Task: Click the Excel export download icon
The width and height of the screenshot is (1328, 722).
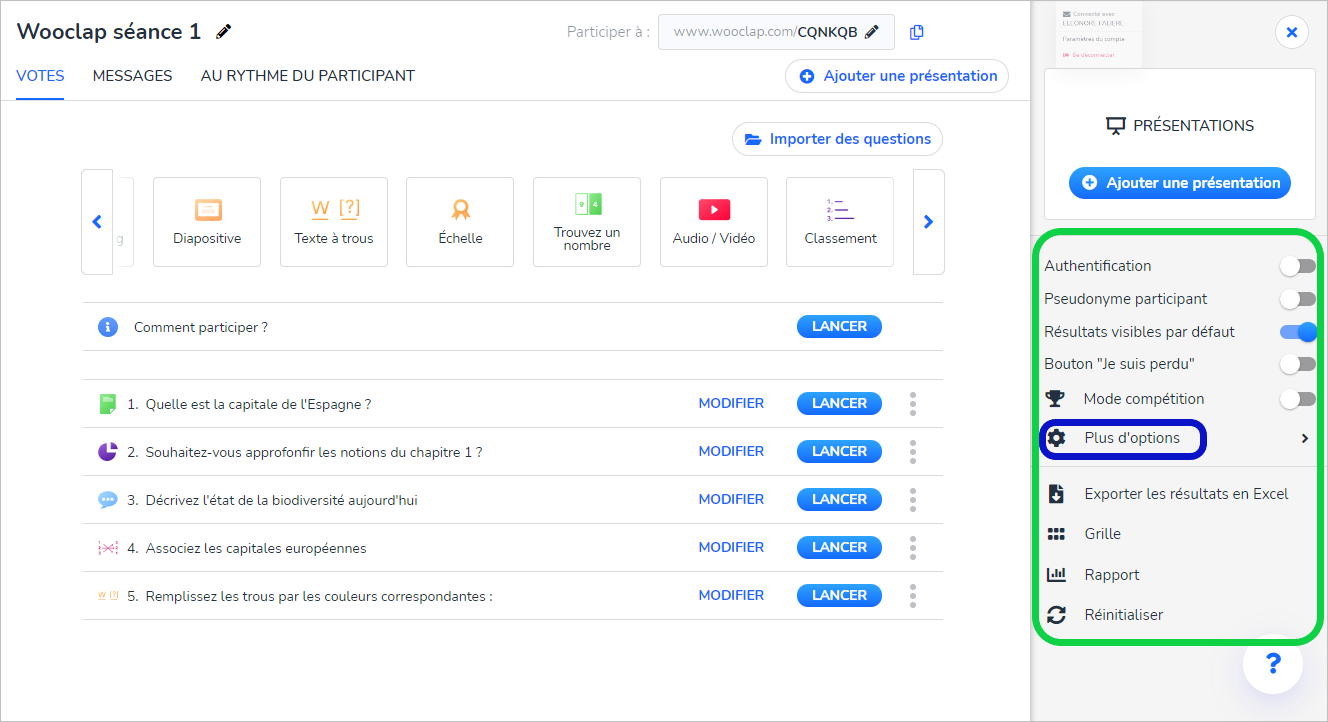Action: (x=1056, y=494)
